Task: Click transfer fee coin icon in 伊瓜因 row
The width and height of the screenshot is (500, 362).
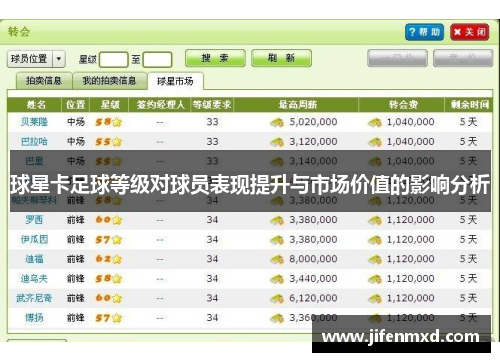Action: [375, 240]
